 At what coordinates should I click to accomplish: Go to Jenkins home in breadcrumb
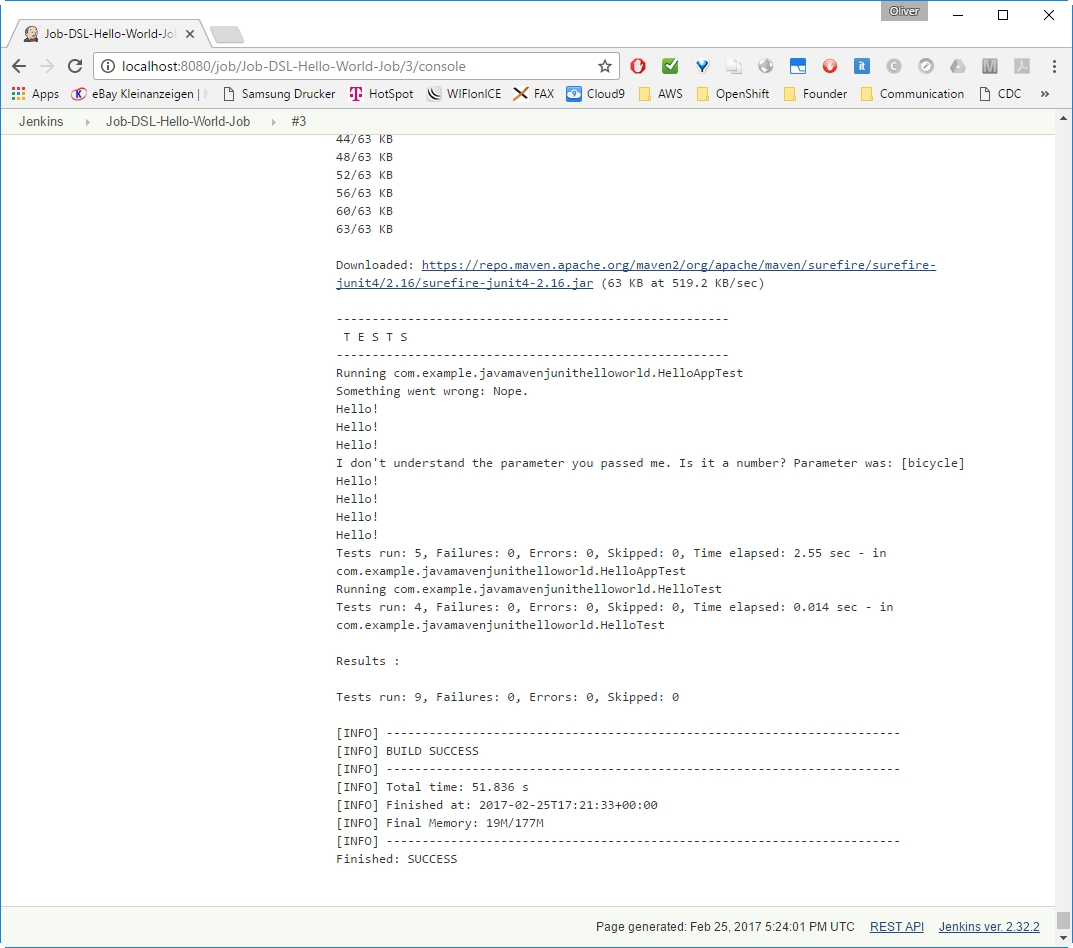41,121
